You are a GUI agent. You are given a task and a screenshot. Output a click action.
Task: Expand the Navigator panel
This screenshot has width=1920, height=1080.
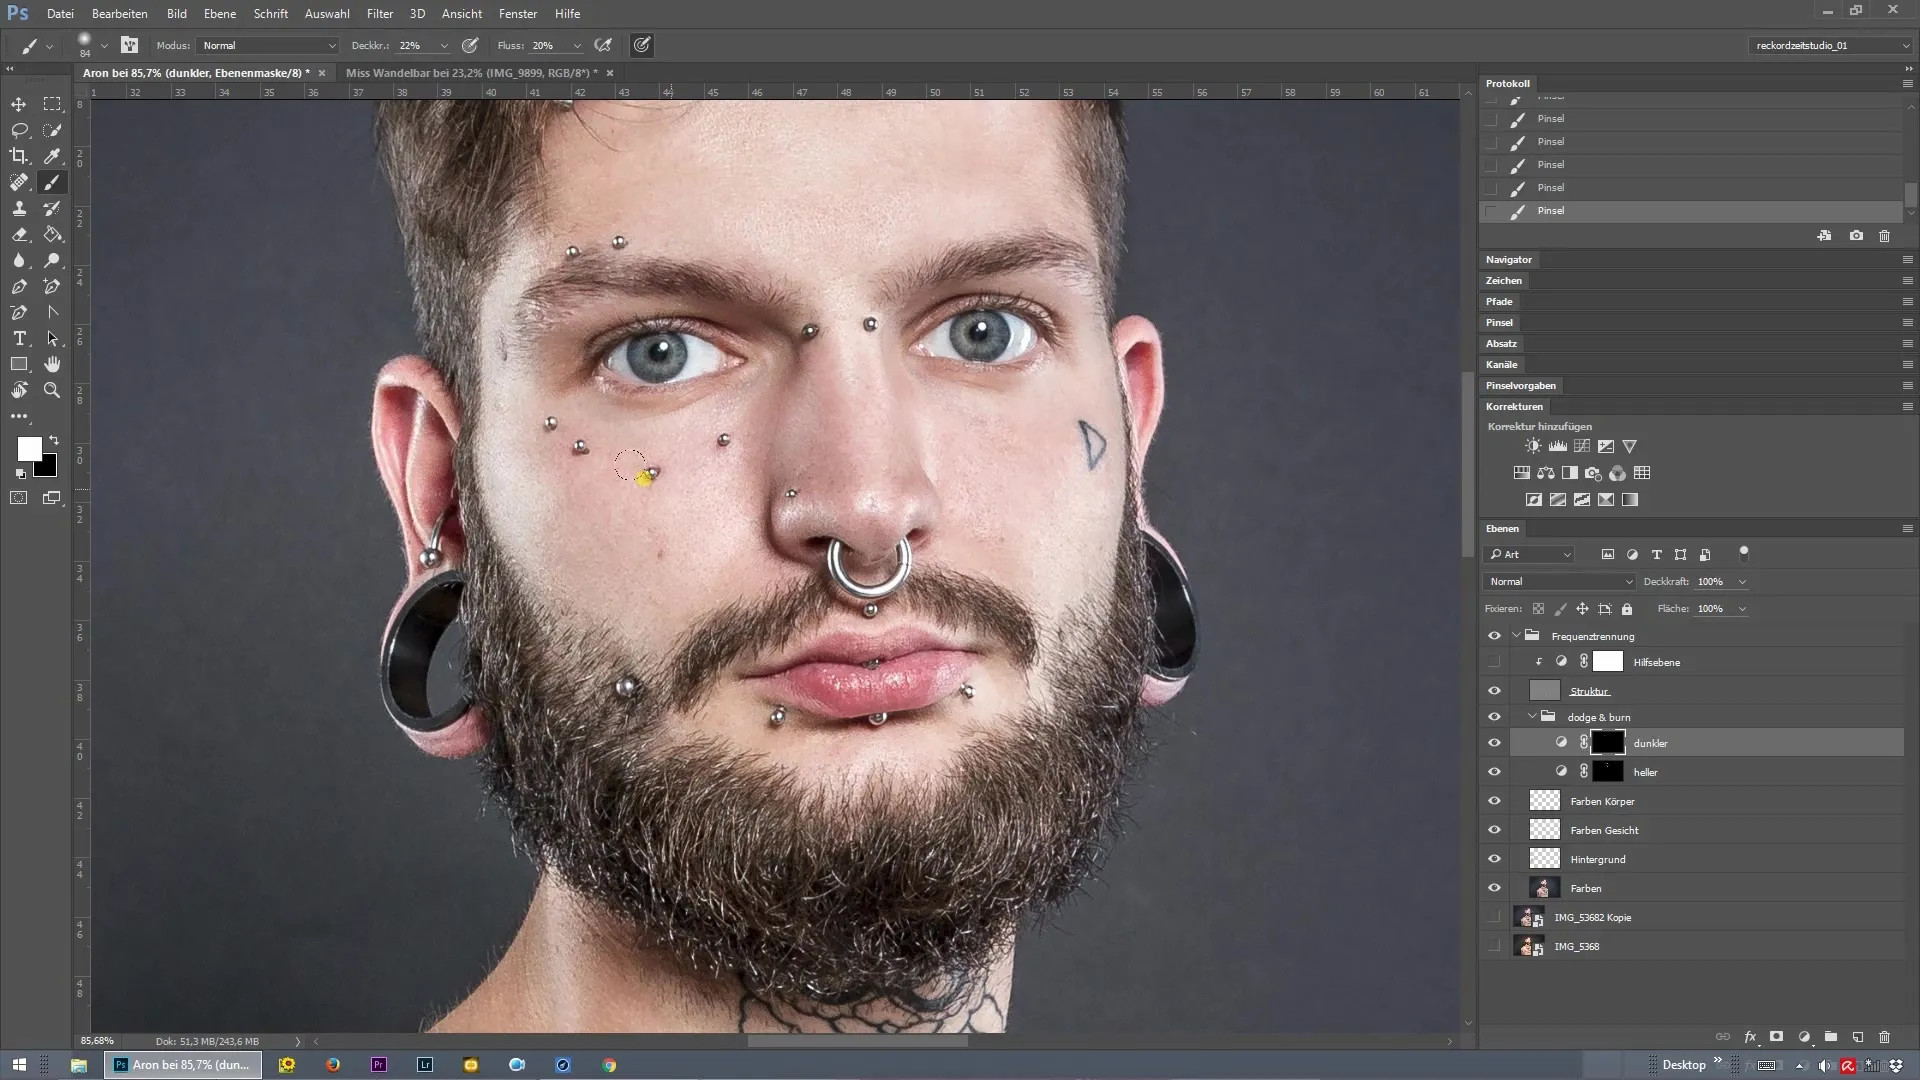click(1508, 259)
